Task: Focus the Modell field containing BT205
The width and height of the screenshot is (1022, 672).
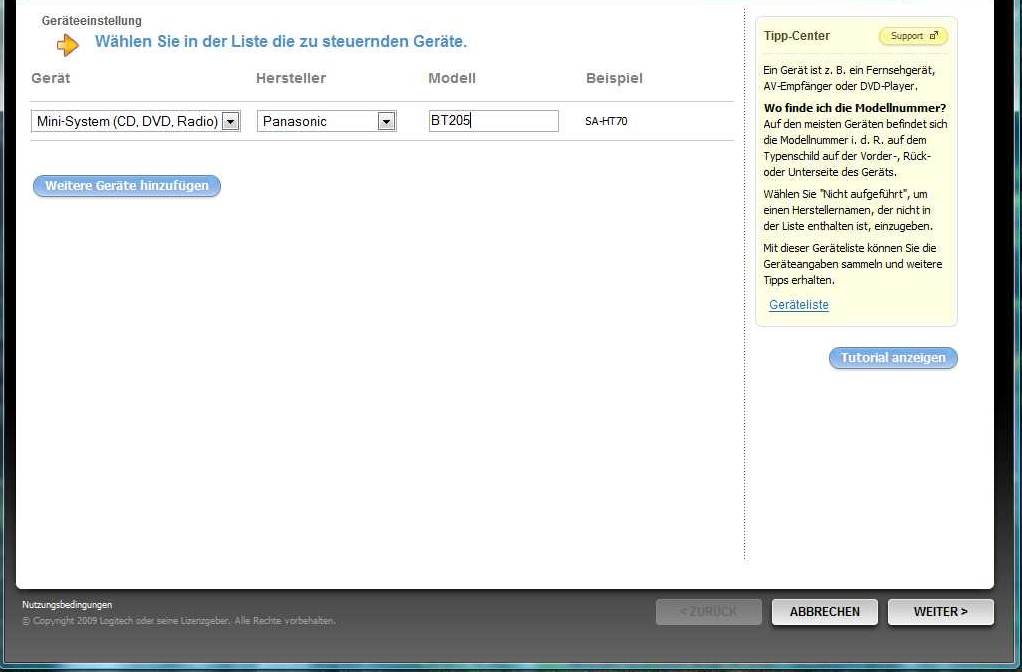Action: point(493,121)
